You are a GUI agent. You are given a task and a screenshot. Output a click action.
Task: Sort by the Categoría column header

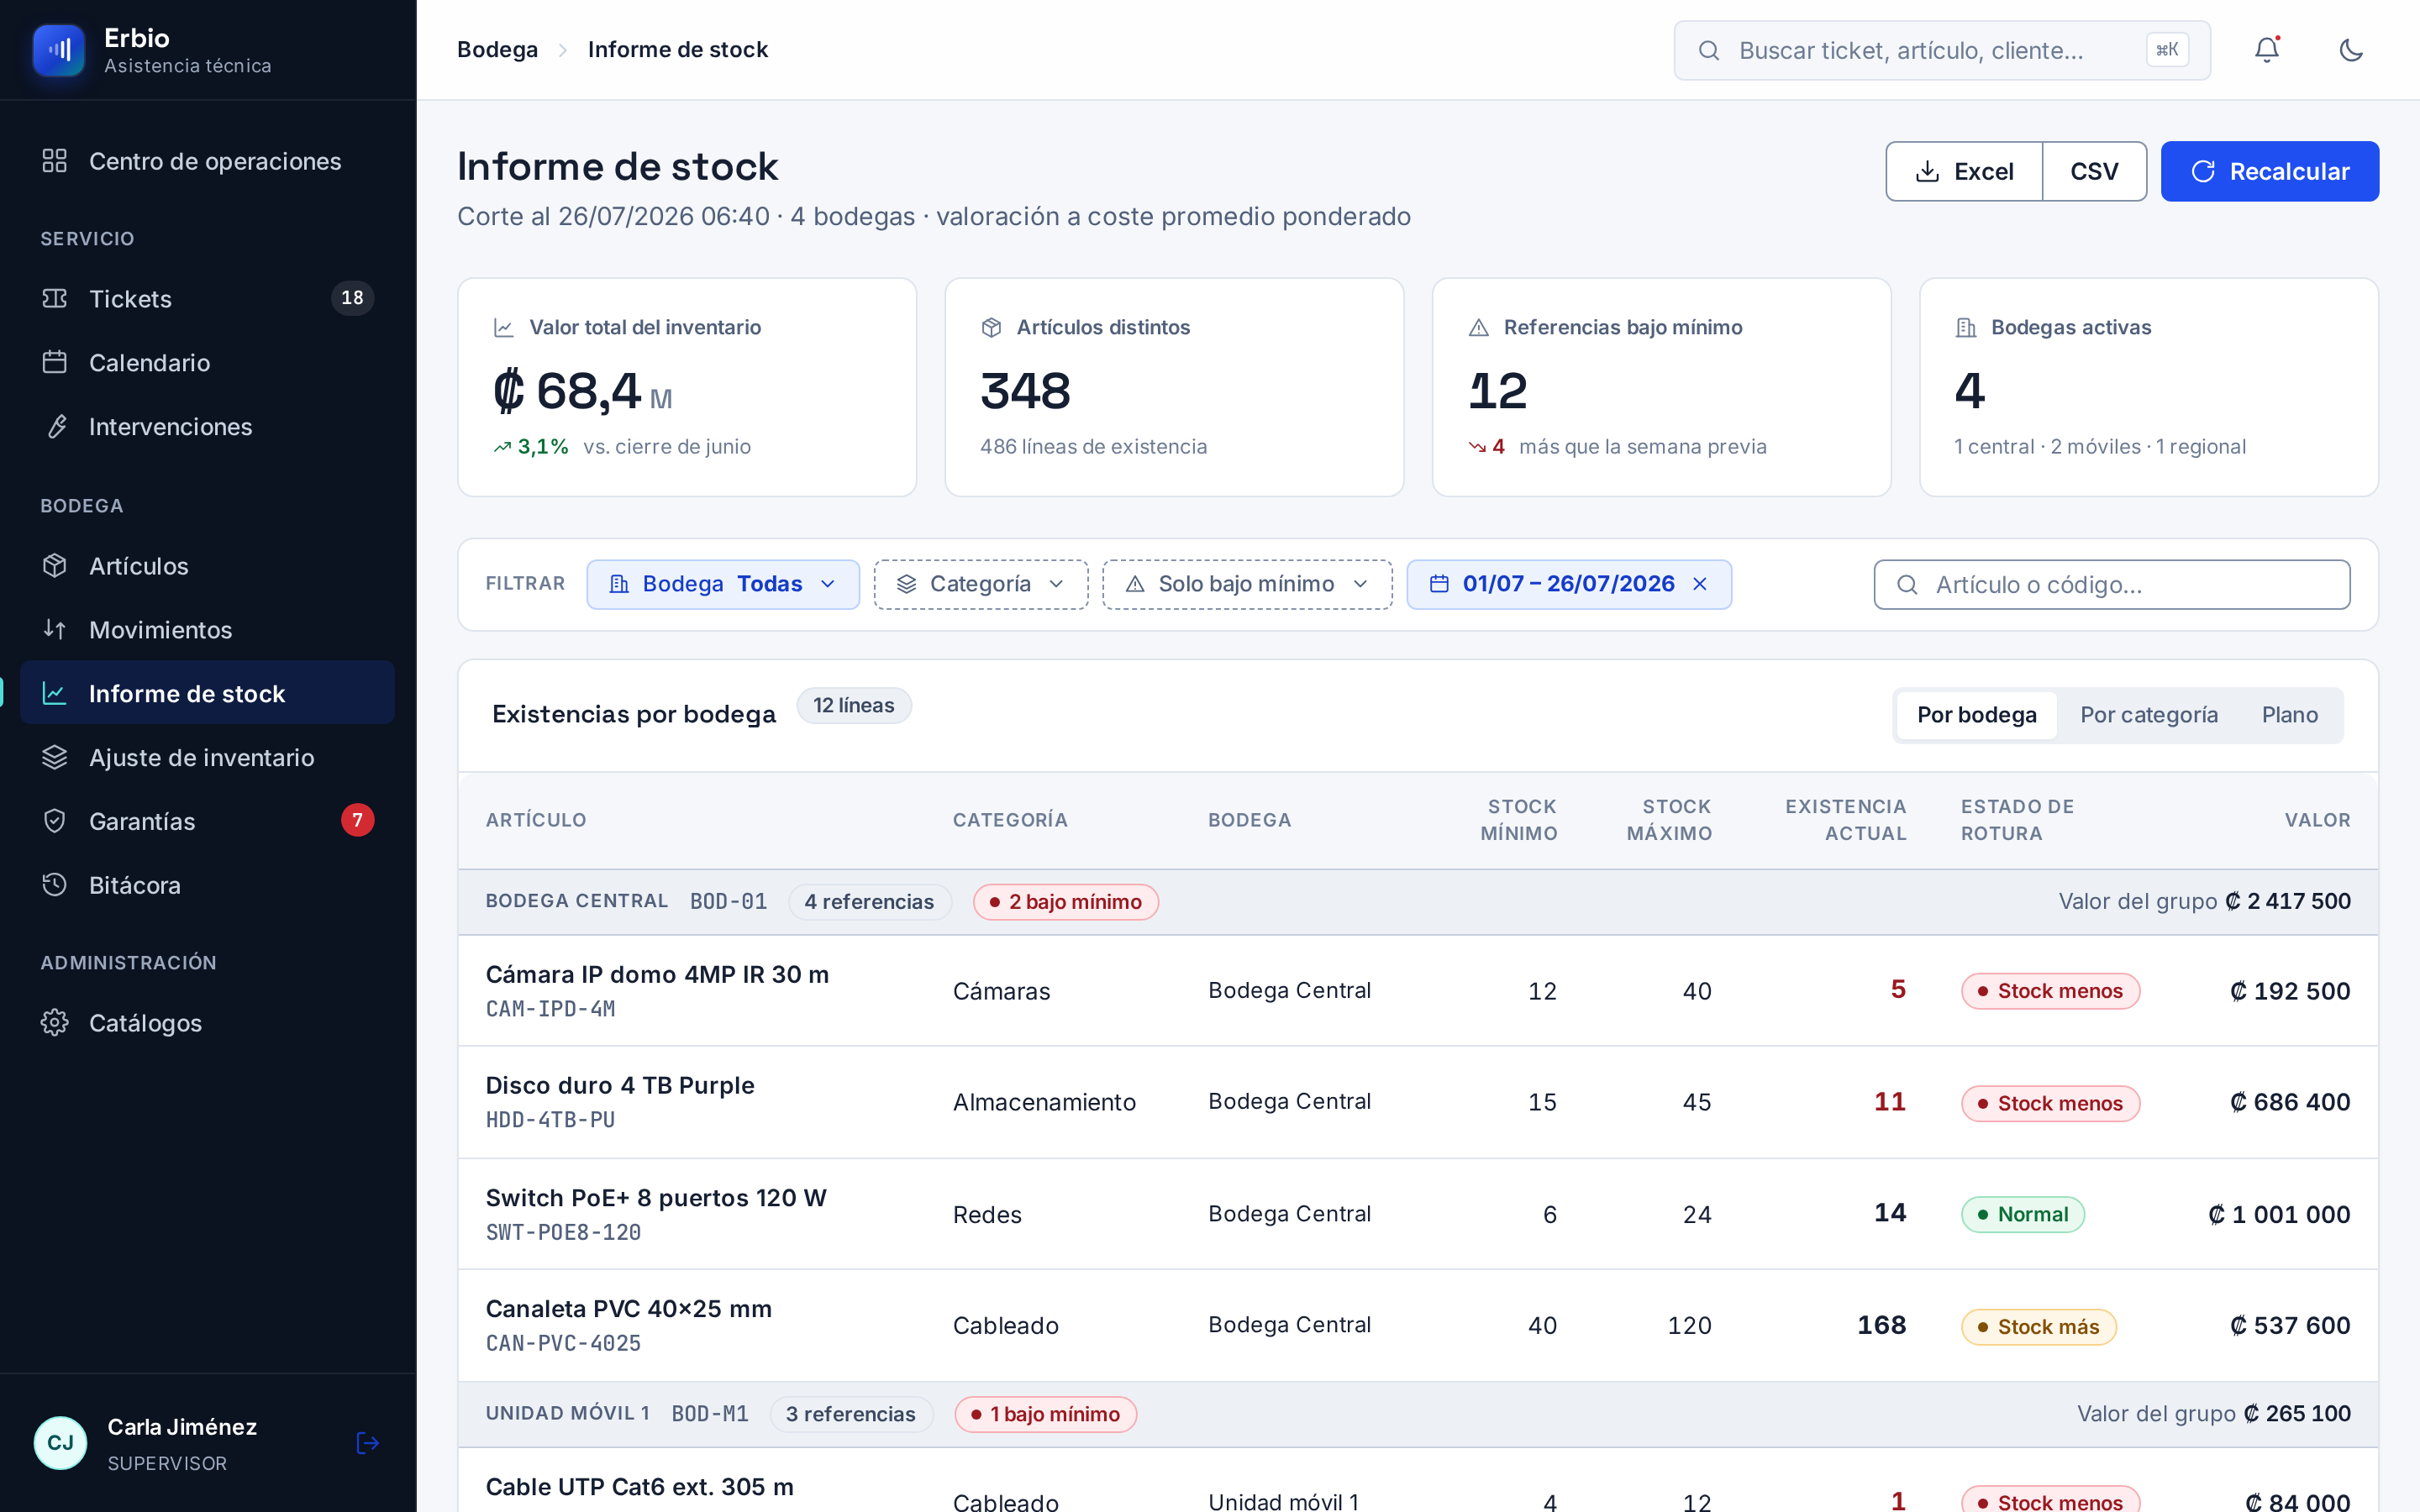[x=1010, y=820]
